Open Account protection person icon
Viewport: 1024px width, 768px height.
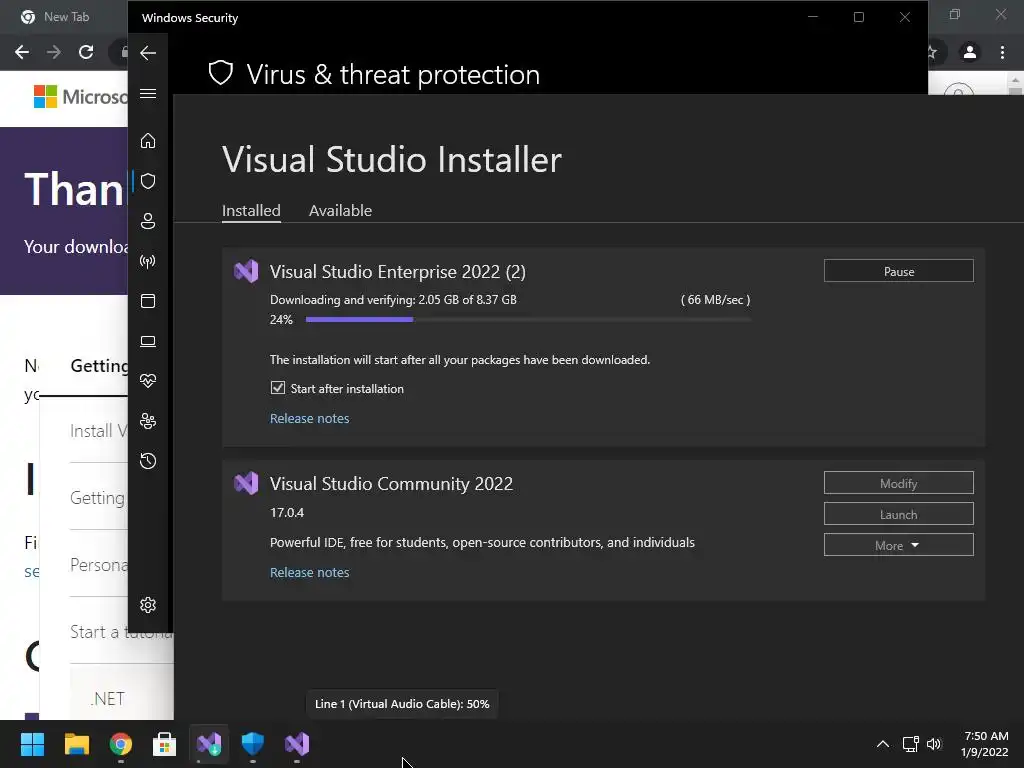pos(148,221)
